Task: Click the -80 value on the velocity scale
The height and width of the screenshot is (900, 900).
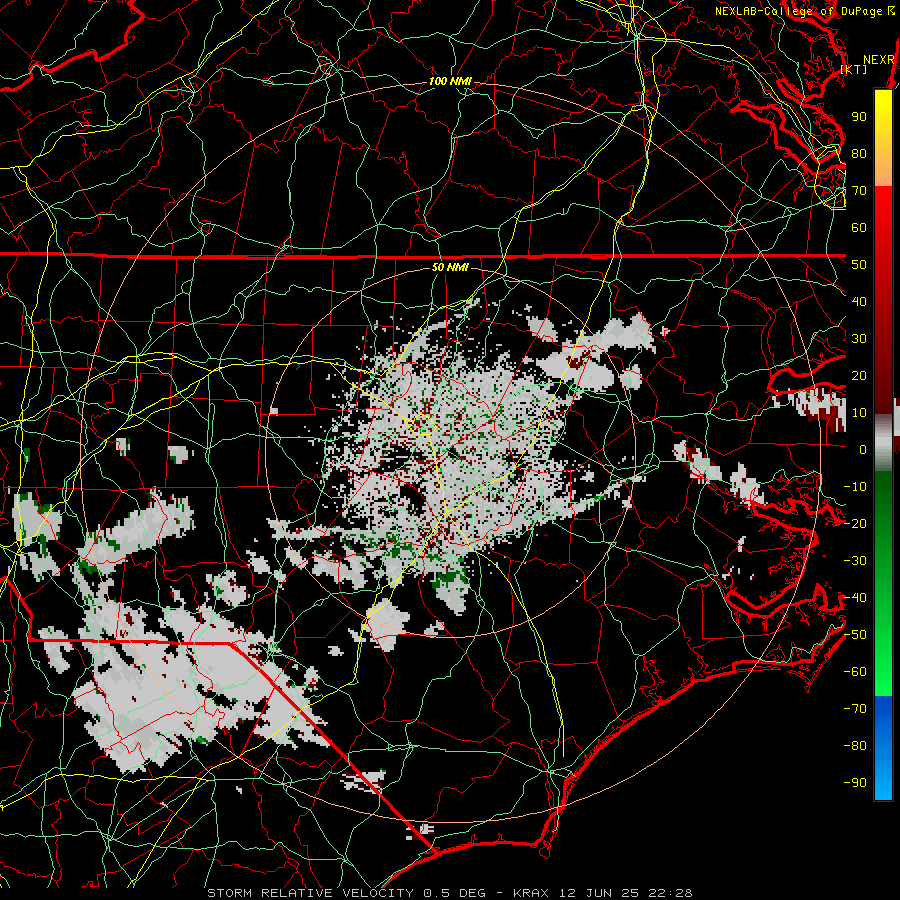Action: 855,746
